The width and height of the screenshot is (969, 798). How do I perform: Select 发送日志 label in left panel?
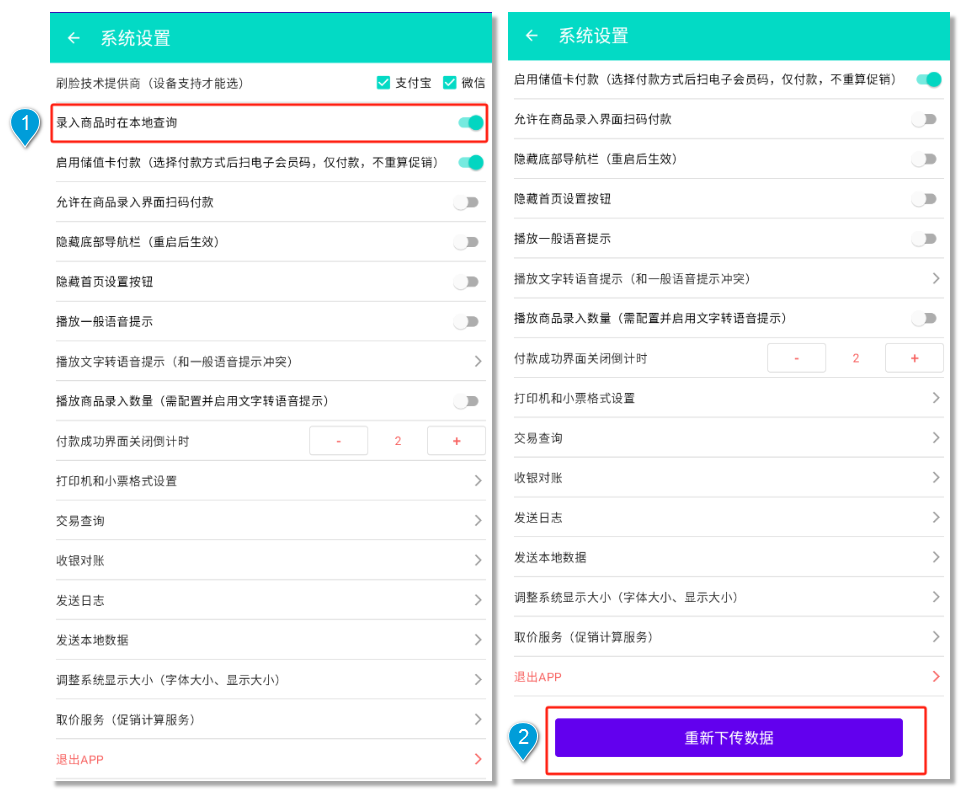80,600
